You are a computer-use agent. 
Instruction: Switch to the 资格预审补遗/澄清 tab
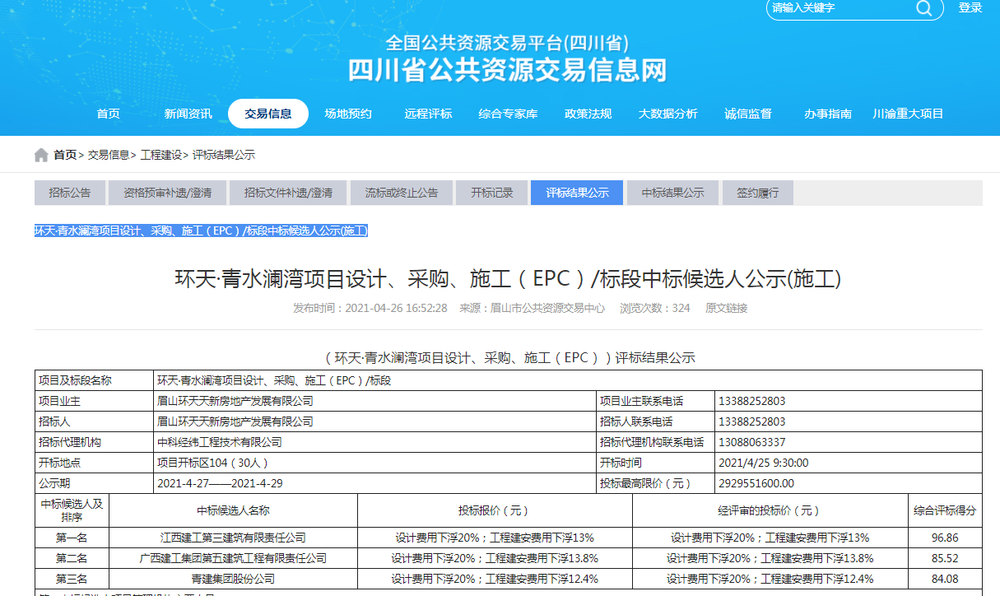(167, 193)
